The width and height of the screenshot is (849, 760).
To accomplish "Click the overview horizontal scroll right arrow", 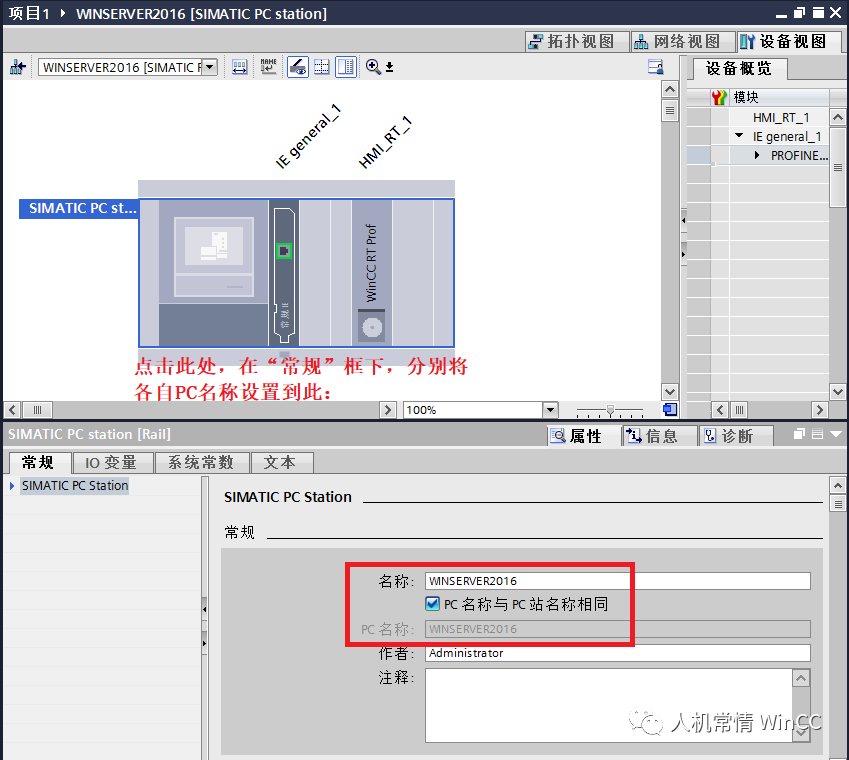I will pos(819,410).
